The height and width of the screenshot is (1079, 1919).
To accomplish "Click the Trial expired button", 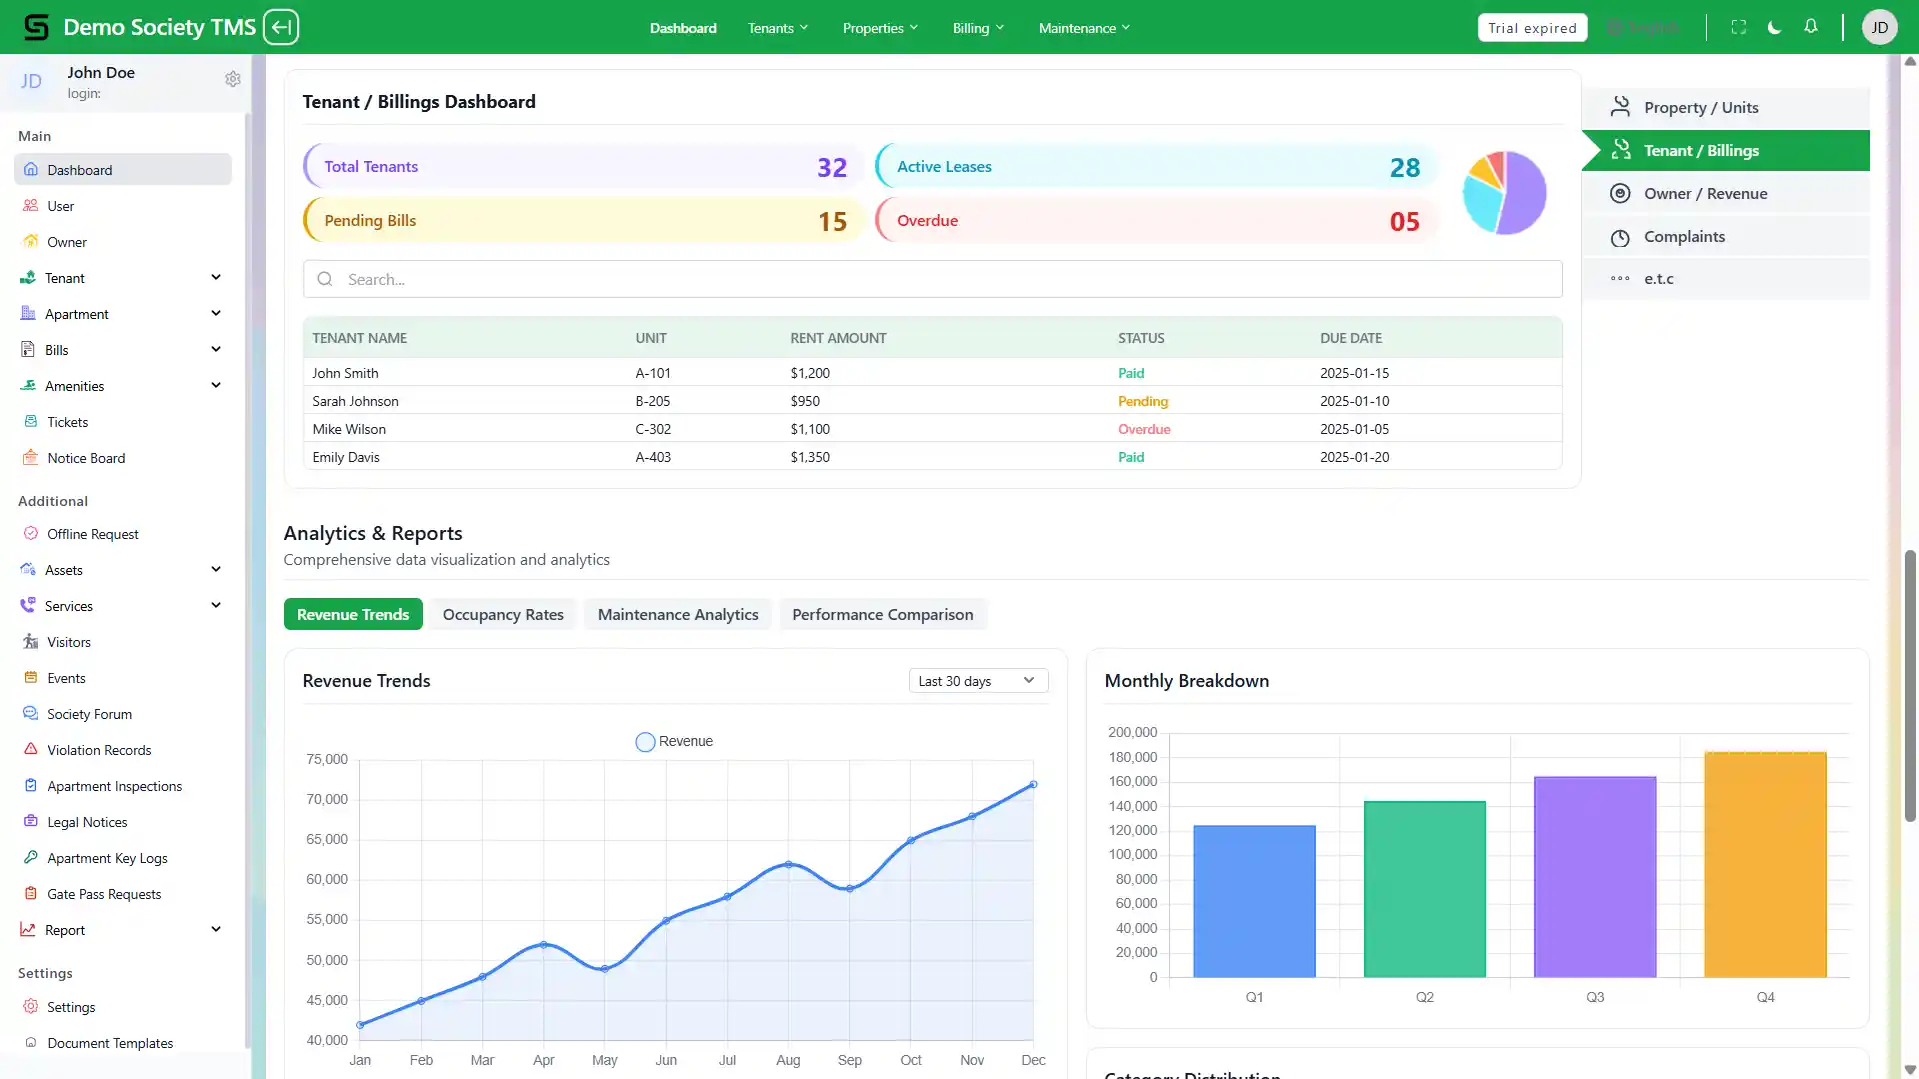I will (1532, 27).
